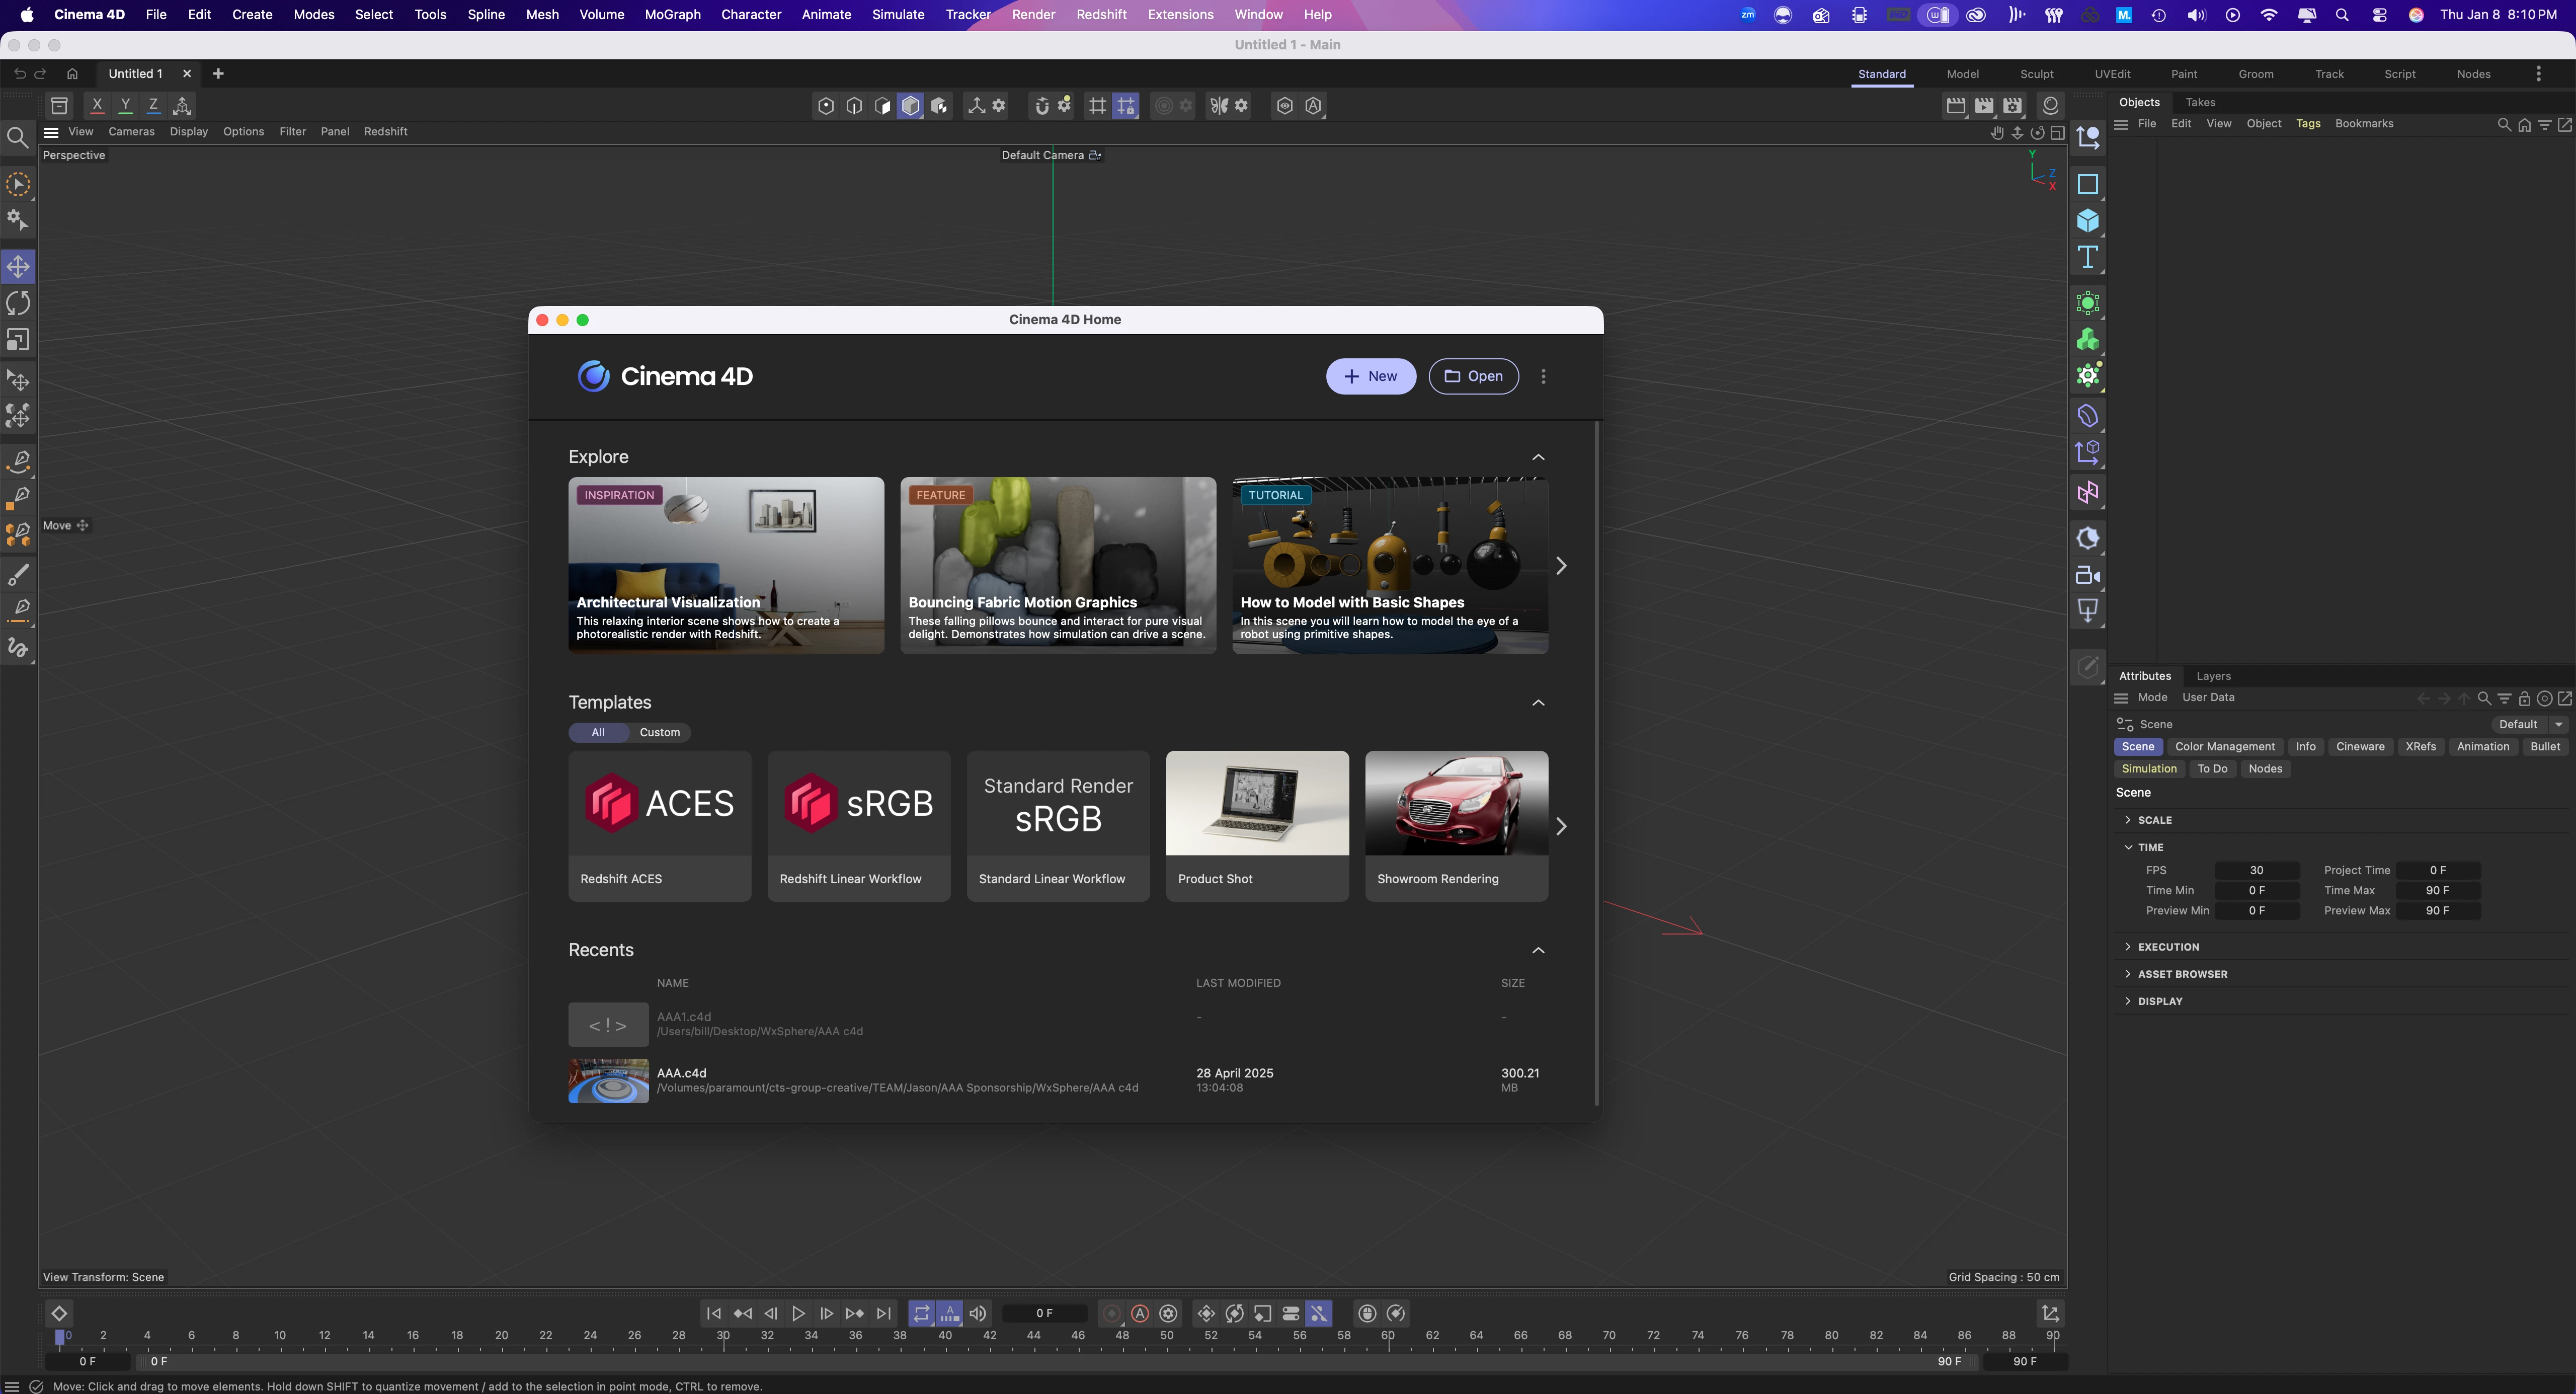
Task: Select Model mode icon in top toolbar
Action: click(910, 105)
